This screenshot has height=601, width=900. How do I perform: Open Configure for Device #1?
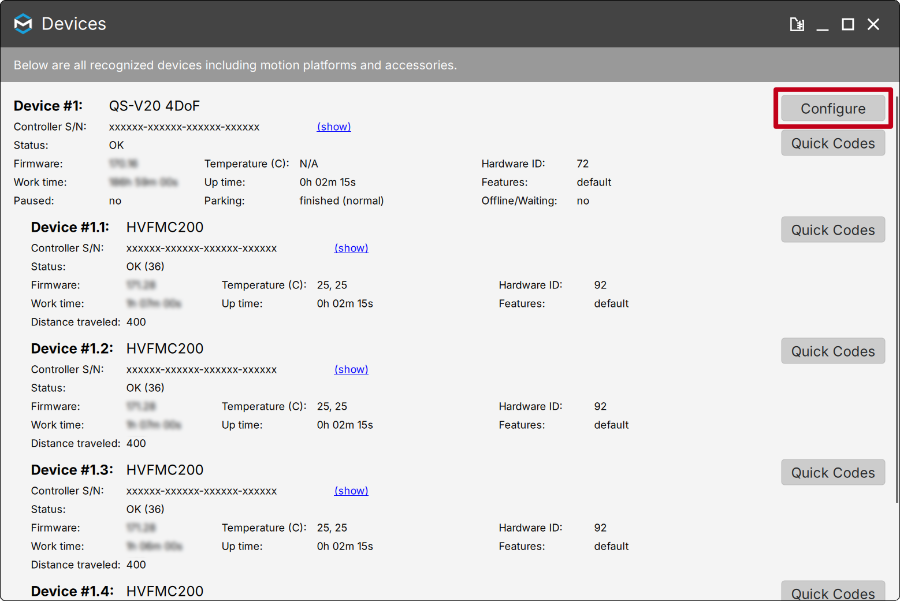[833, 108]
